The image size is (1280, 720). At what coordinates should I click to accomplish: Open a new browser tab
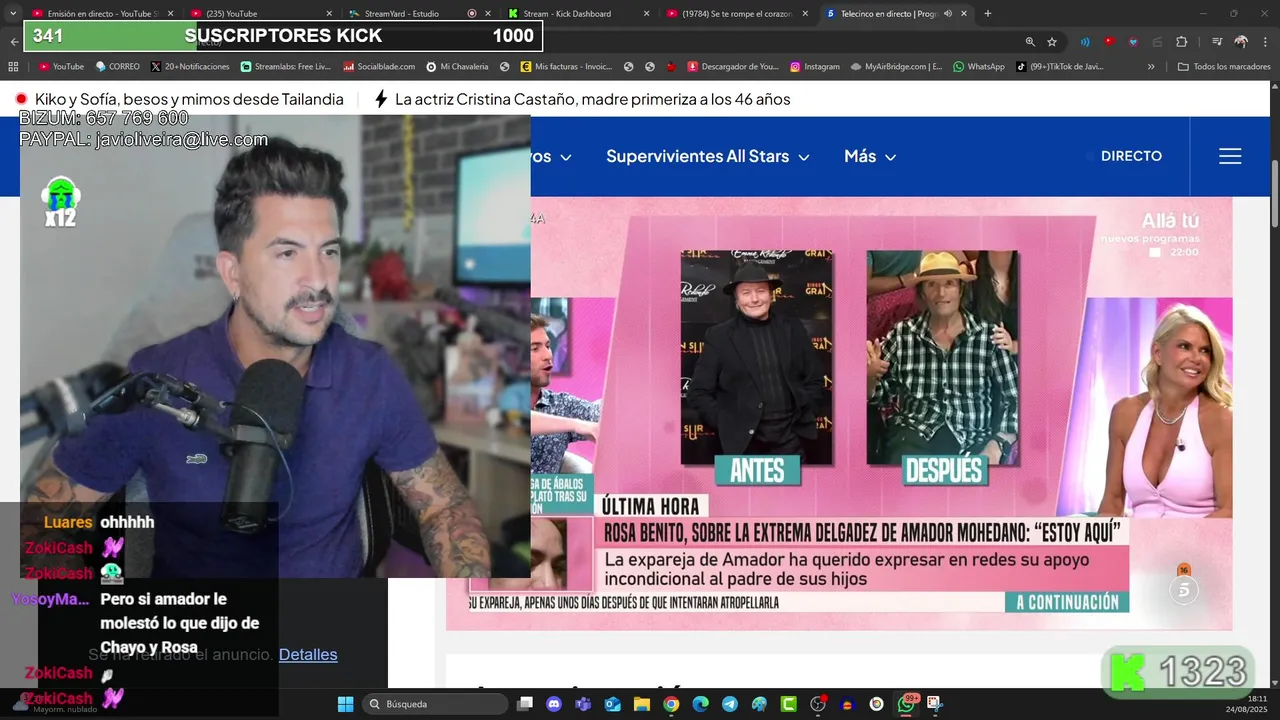click(988, 13)
